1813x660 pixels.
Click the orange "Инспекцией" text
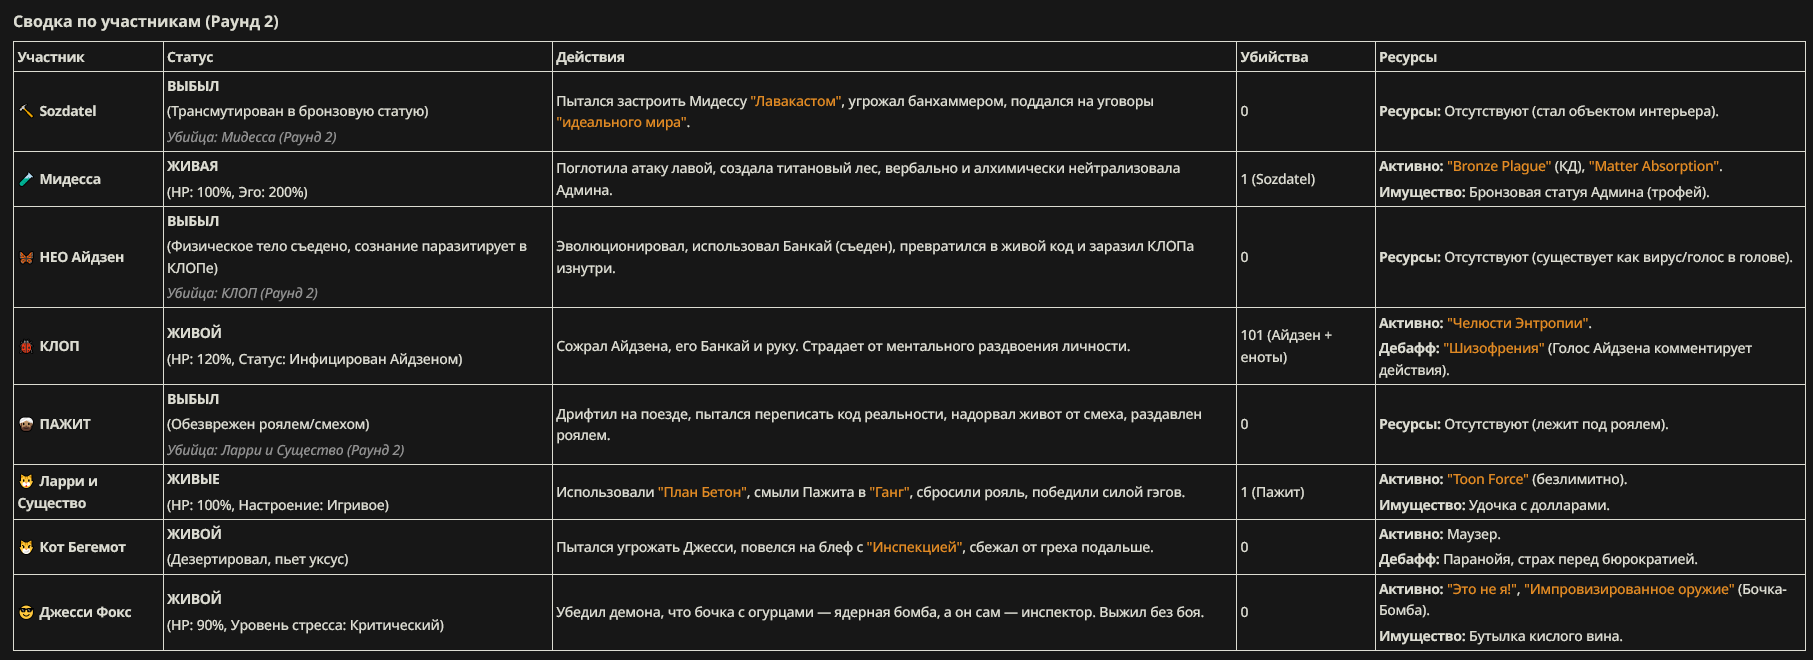tap(915, 547)
